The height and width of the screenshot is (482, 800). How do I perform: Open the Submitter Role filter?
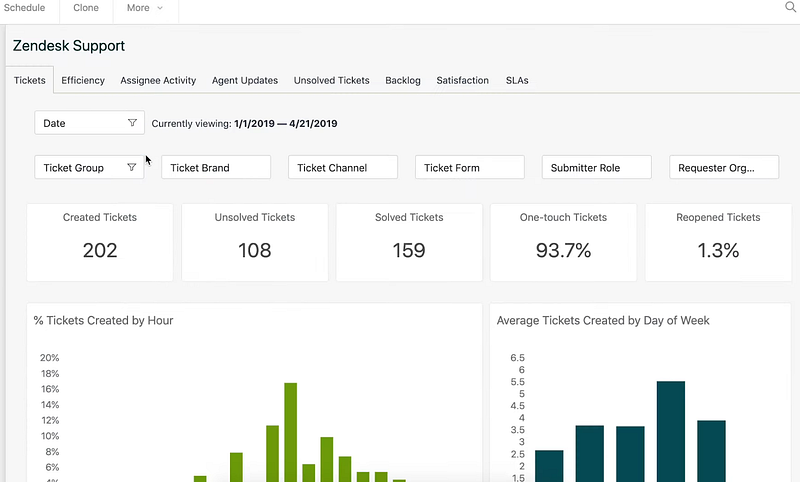coord(597,168)
